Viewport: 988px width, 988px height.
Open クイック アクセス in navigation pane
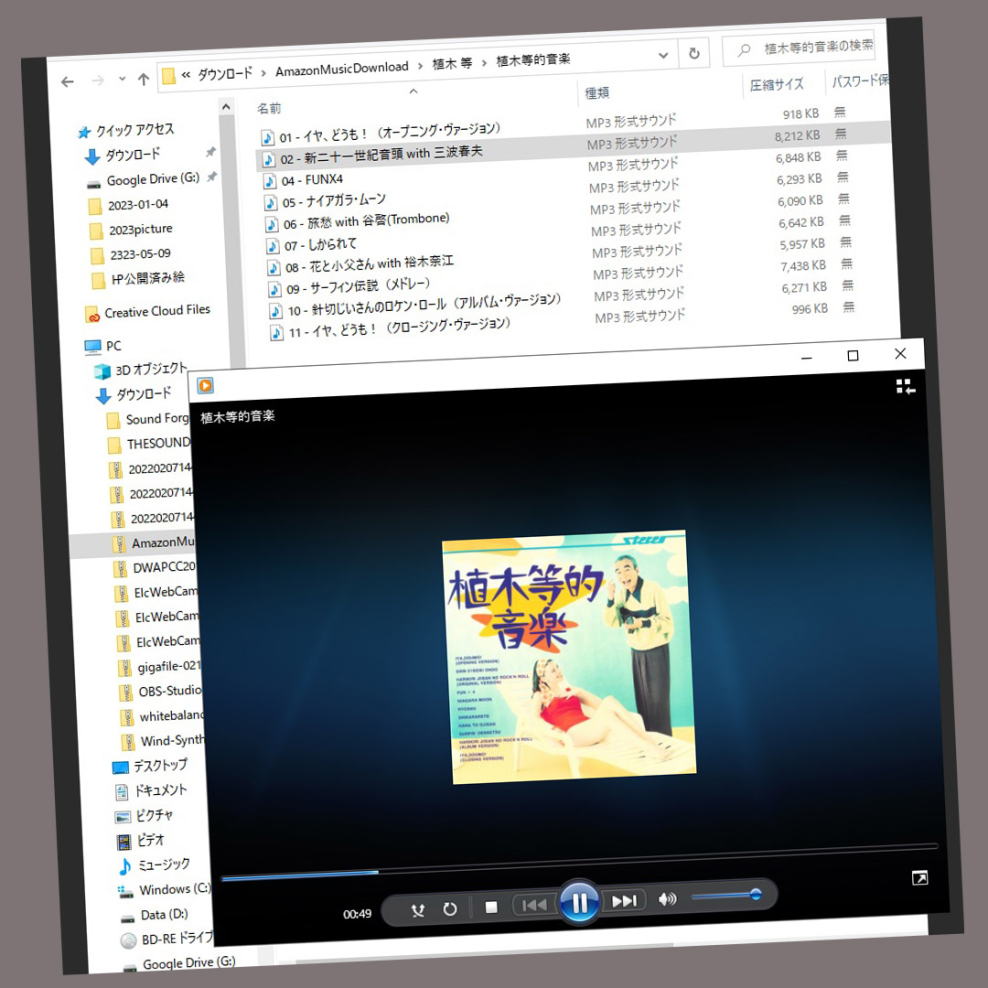[125, 130]
